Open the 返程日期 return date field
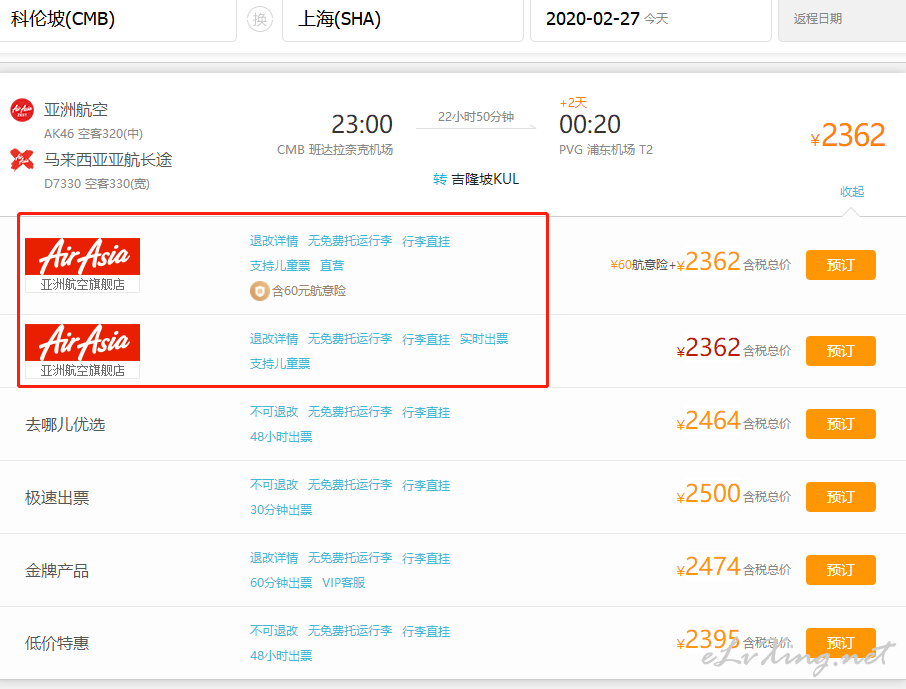This screenshot has height=689, width=906. [x=842, y=20]
